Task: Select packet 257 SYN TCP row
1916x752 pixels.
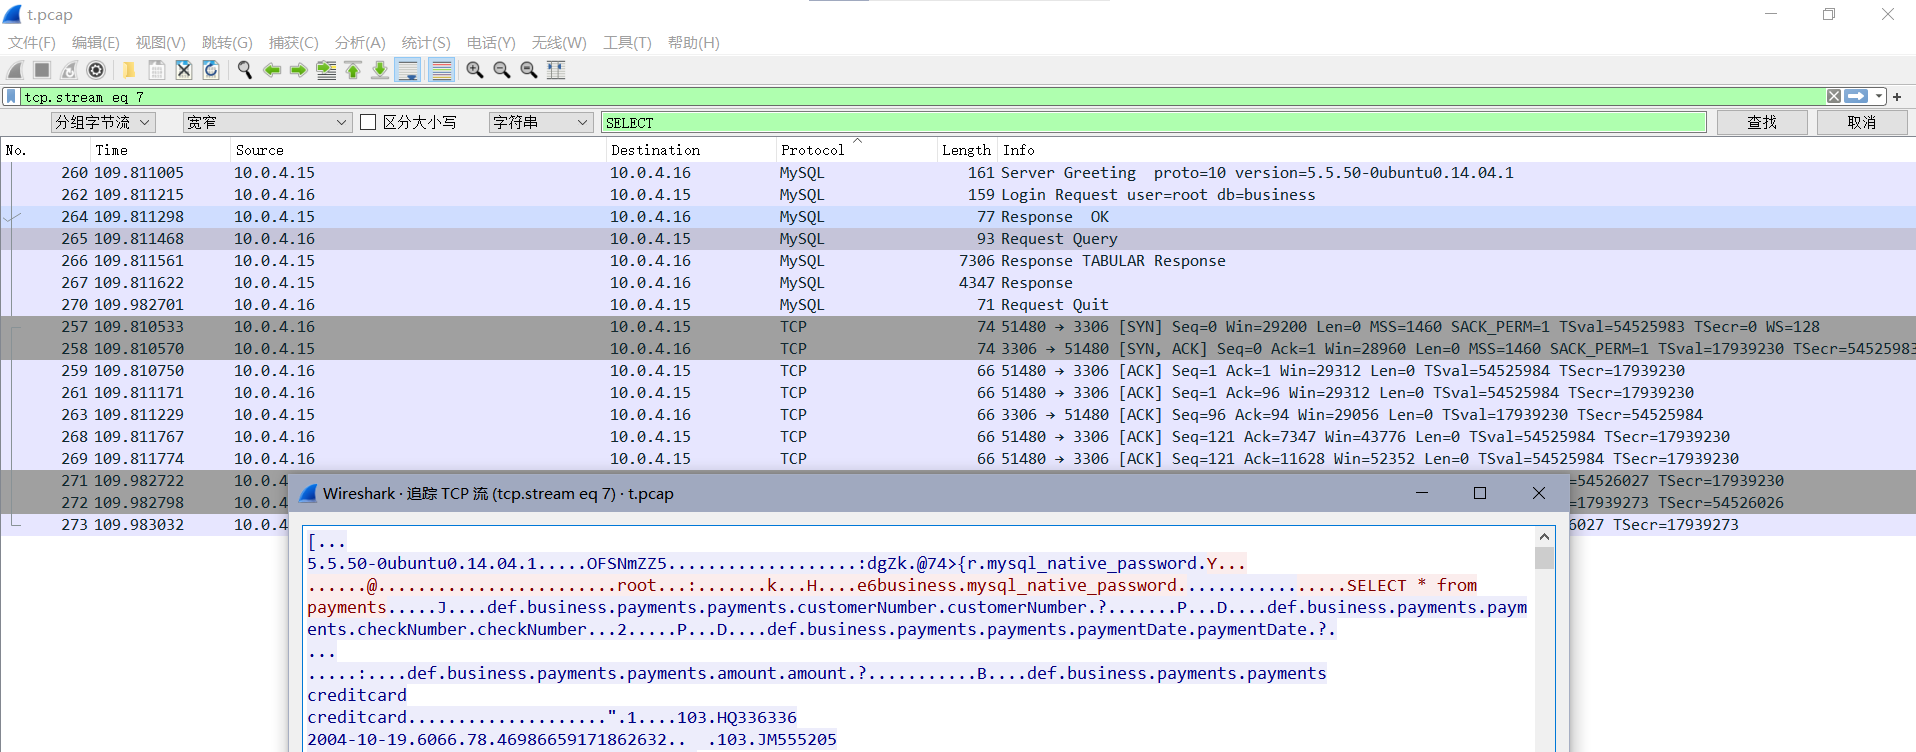Action: tap(958, 327)
